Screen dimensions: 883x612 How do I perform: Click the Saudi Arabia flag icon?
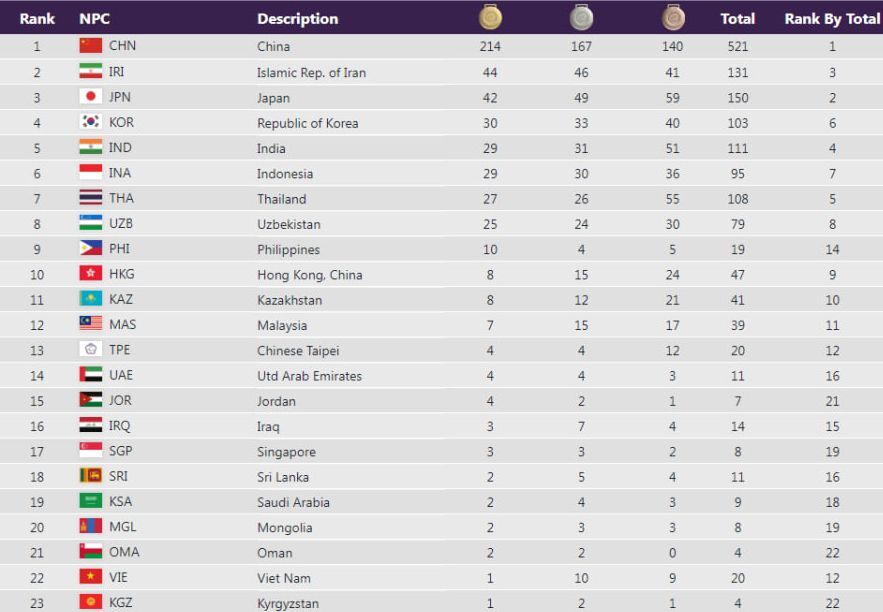click(x=91, y=501)
